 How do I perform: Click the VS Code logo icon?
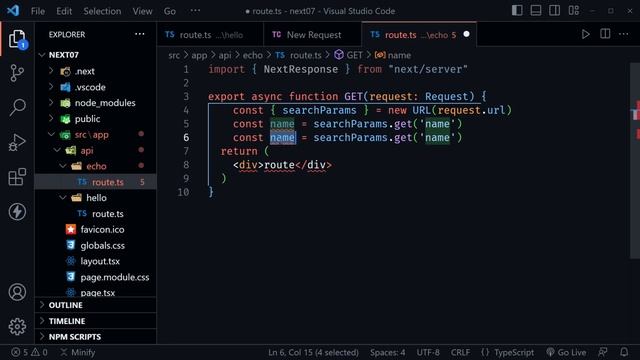(13, 11)
